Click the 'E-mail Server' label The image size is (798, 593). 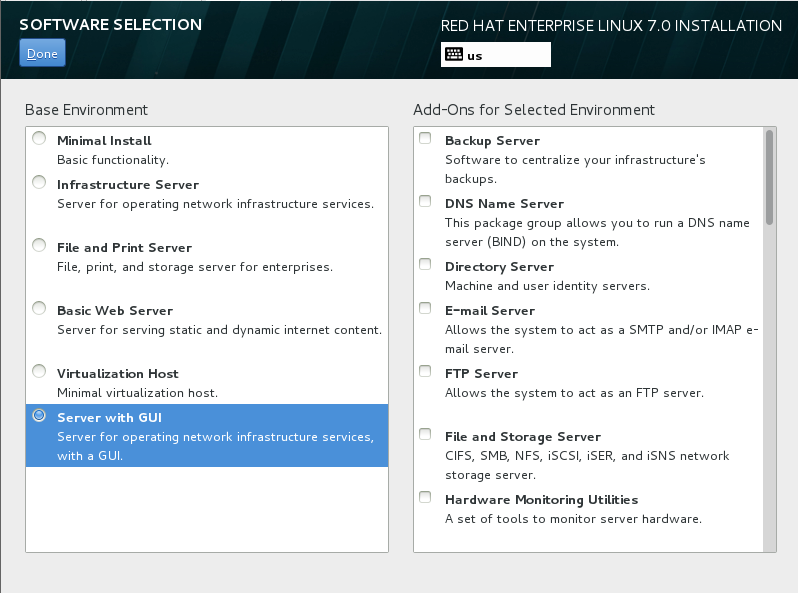(x=490, y=310)
